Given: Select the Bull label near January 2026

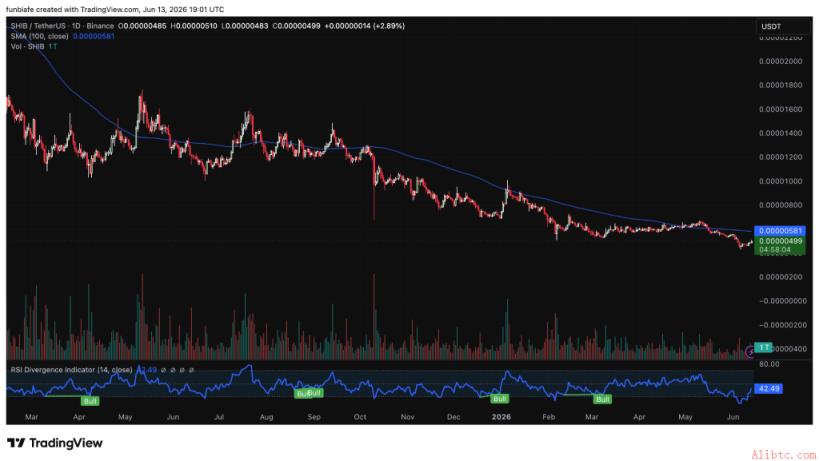Looking at the screenshot, I should 499,399.
